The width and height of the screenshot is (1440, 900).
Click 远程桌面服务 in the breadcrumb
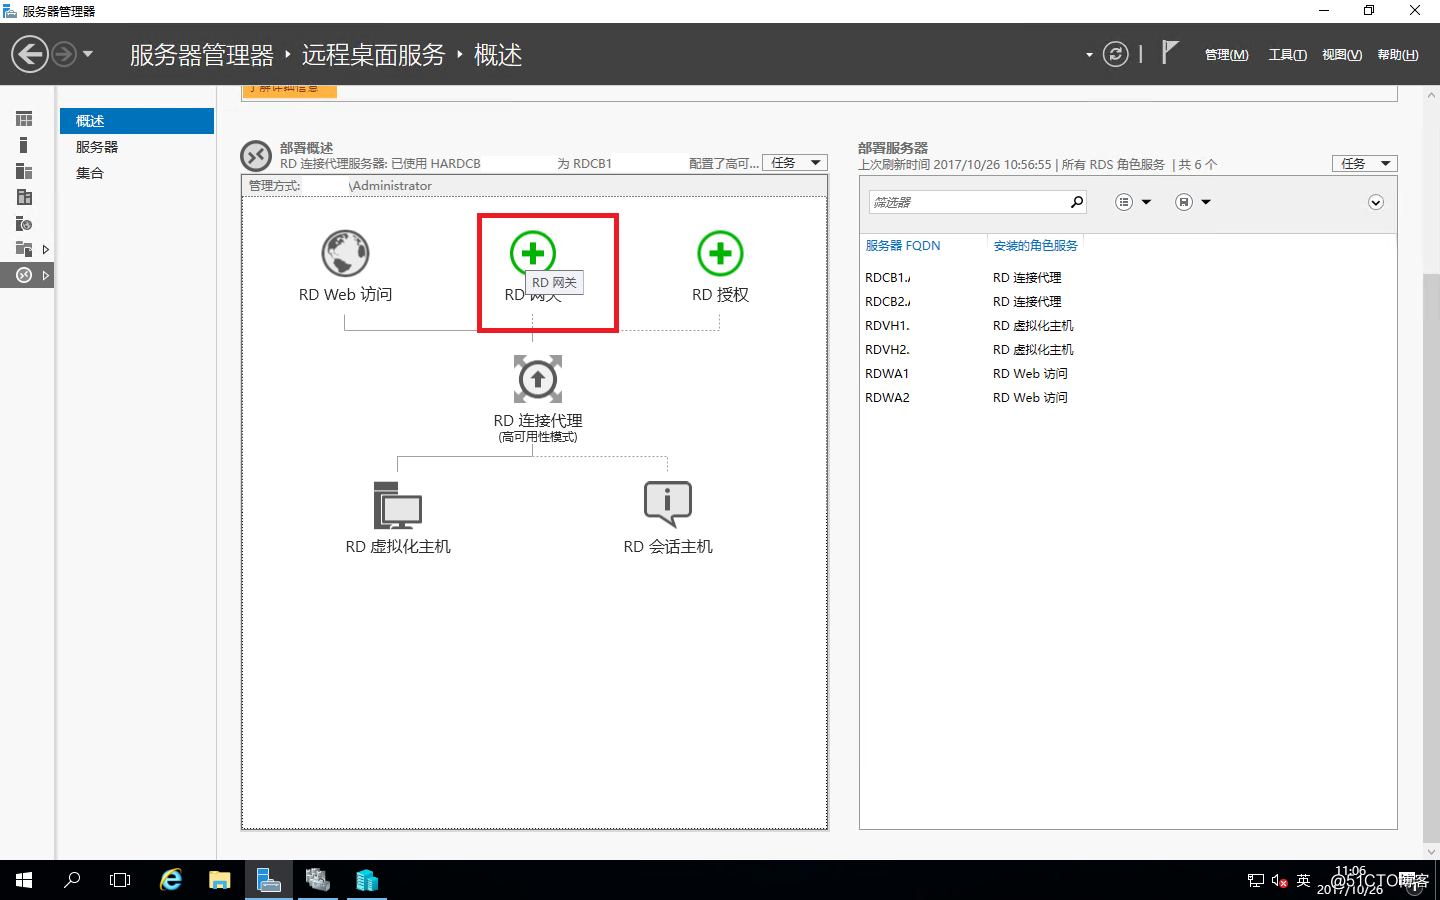coord(373,55)
